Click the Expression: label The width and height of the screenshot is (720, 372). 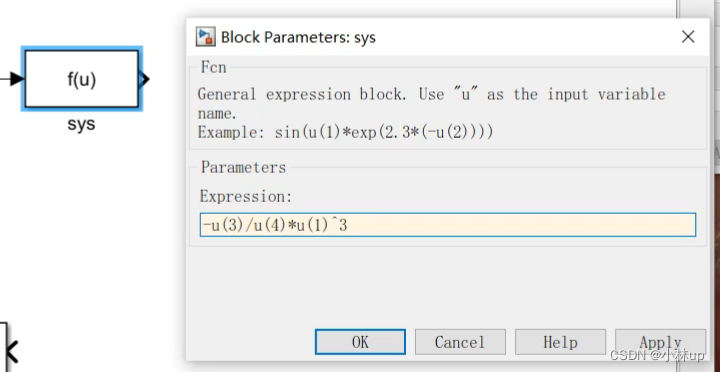(x=246, y=197)
